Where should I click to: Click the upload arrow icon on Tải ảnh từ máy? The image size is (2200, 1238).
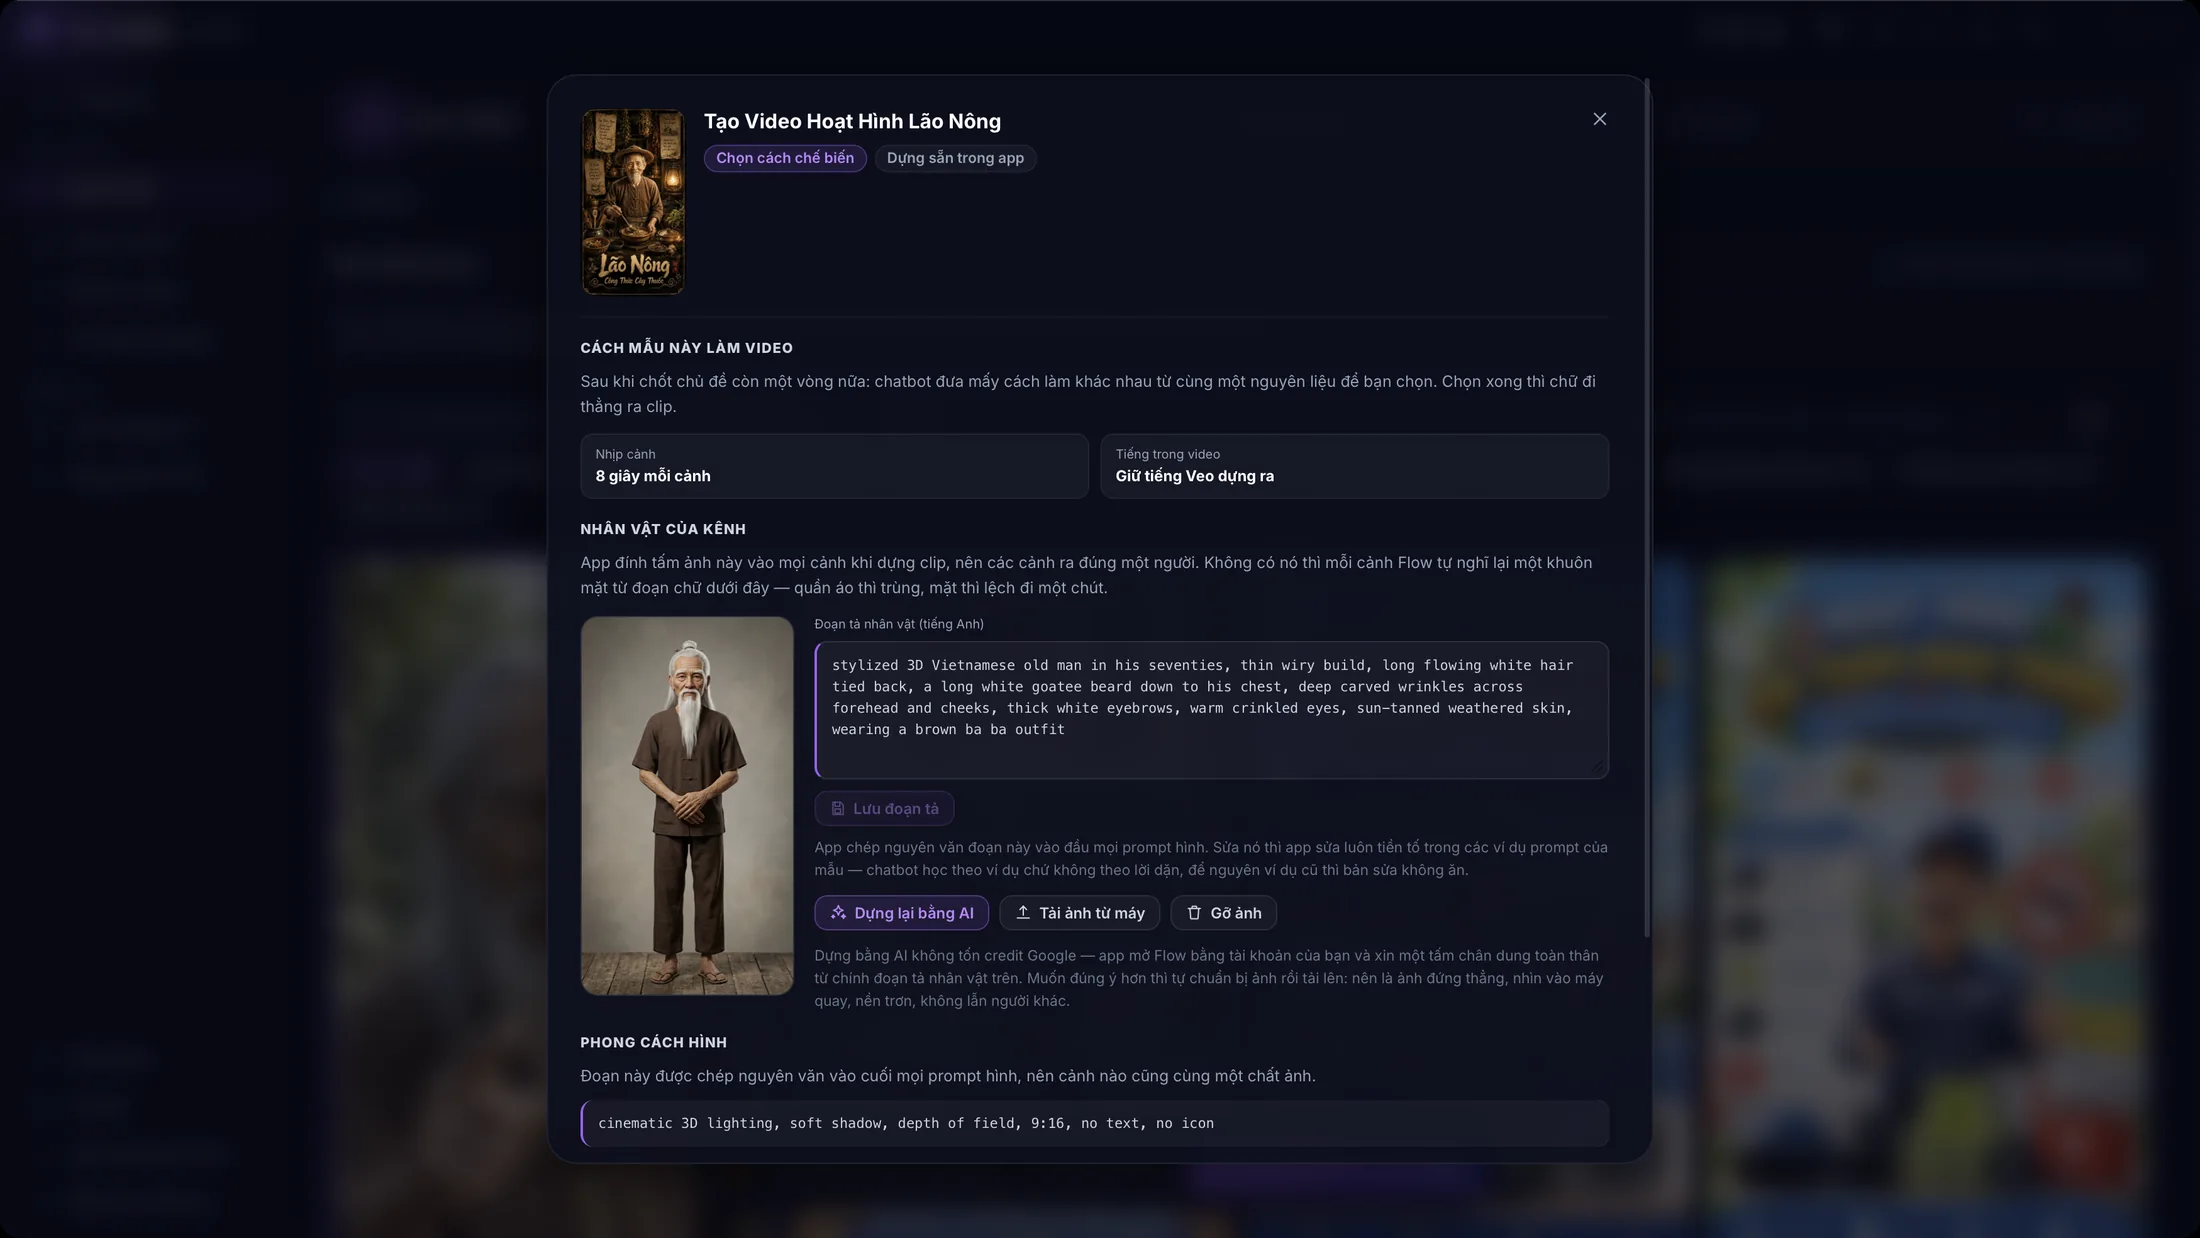tap(1023, 913)
